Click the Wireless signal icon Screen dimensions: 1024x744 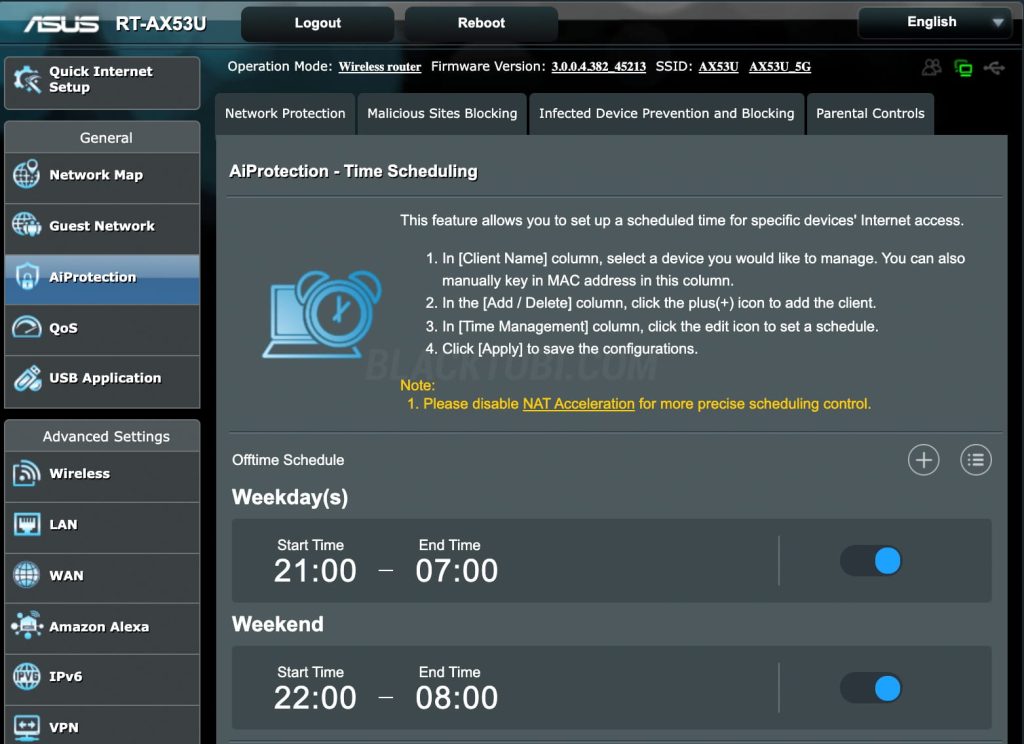pos(27,473)
